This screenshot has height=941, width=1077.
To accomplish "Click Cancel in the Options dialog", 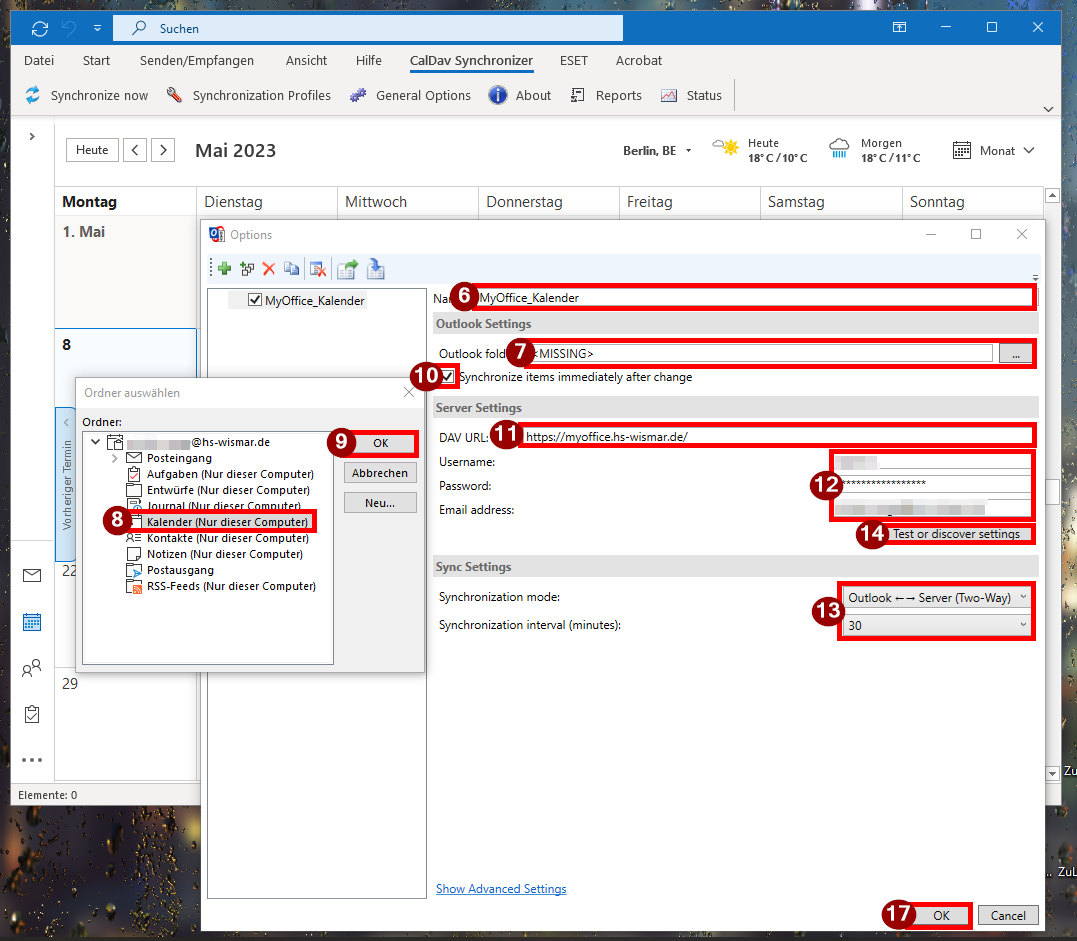I will (1008, 916).
